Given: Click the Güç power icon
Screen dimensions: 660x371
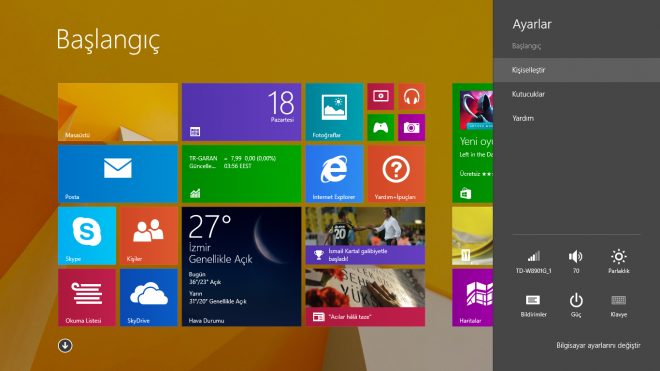Looking at the screenshot, I should click(576, 305).
